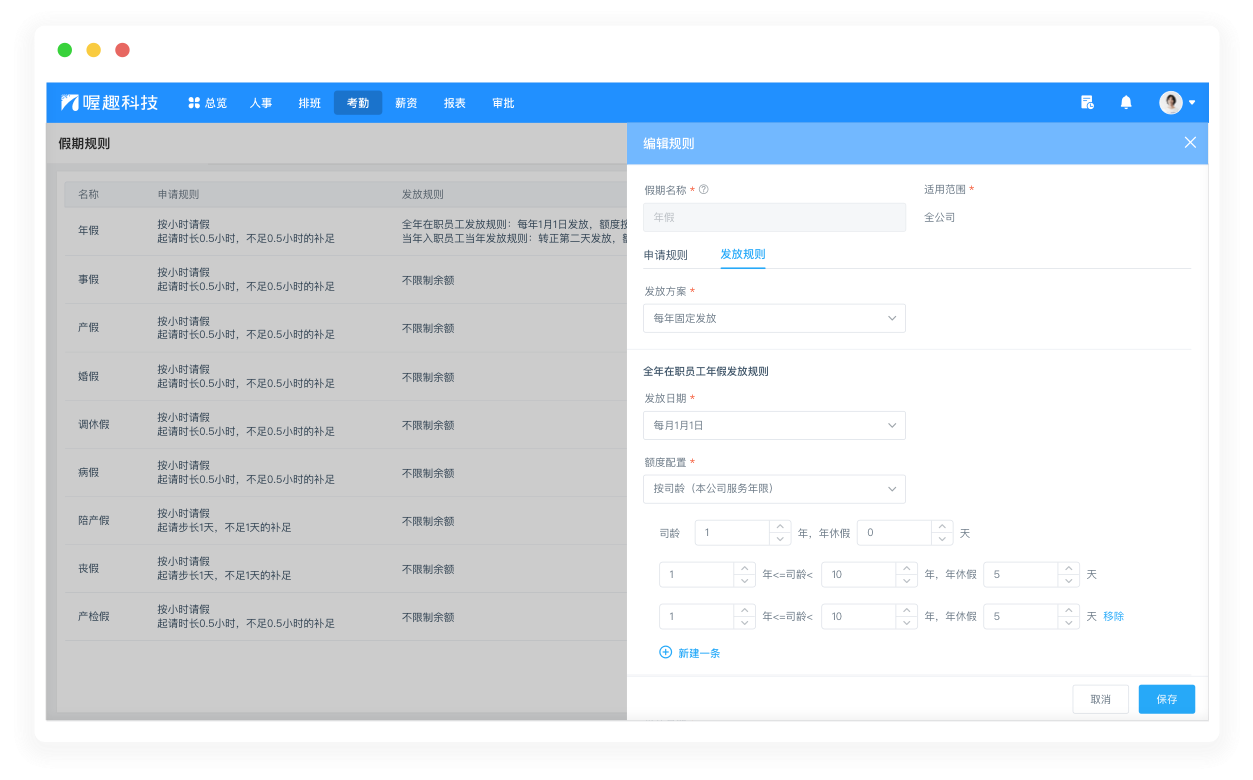Click 不限制余额 in the 丧假 row
Screen dimensions: 1253x780
[x=428, y=569]
